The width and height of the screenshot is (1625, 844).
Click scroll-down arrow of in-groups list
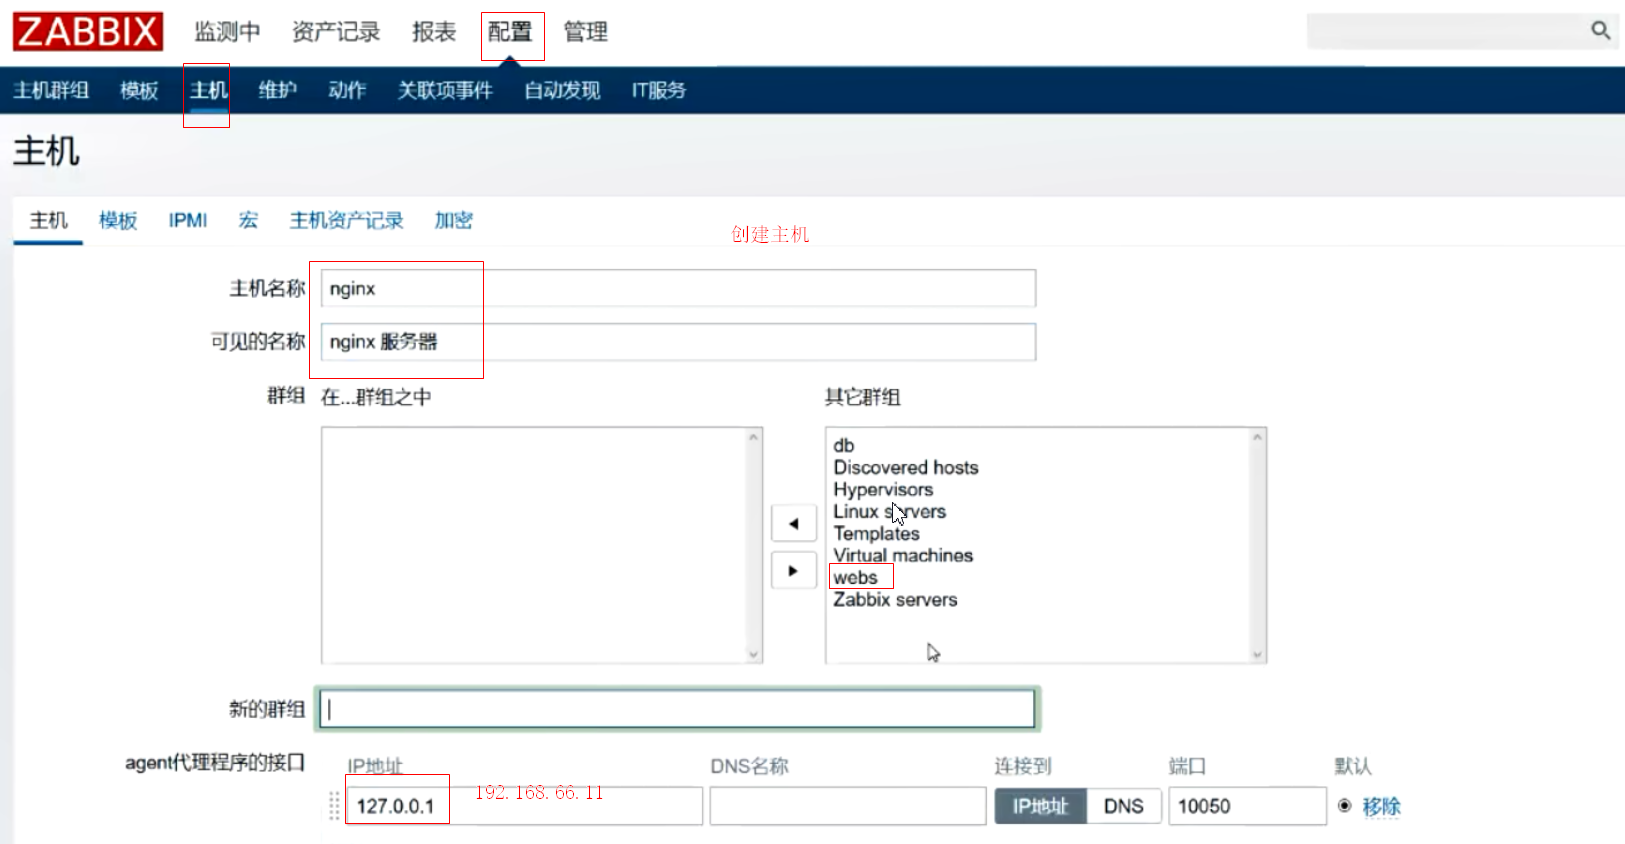coord(754,654)
